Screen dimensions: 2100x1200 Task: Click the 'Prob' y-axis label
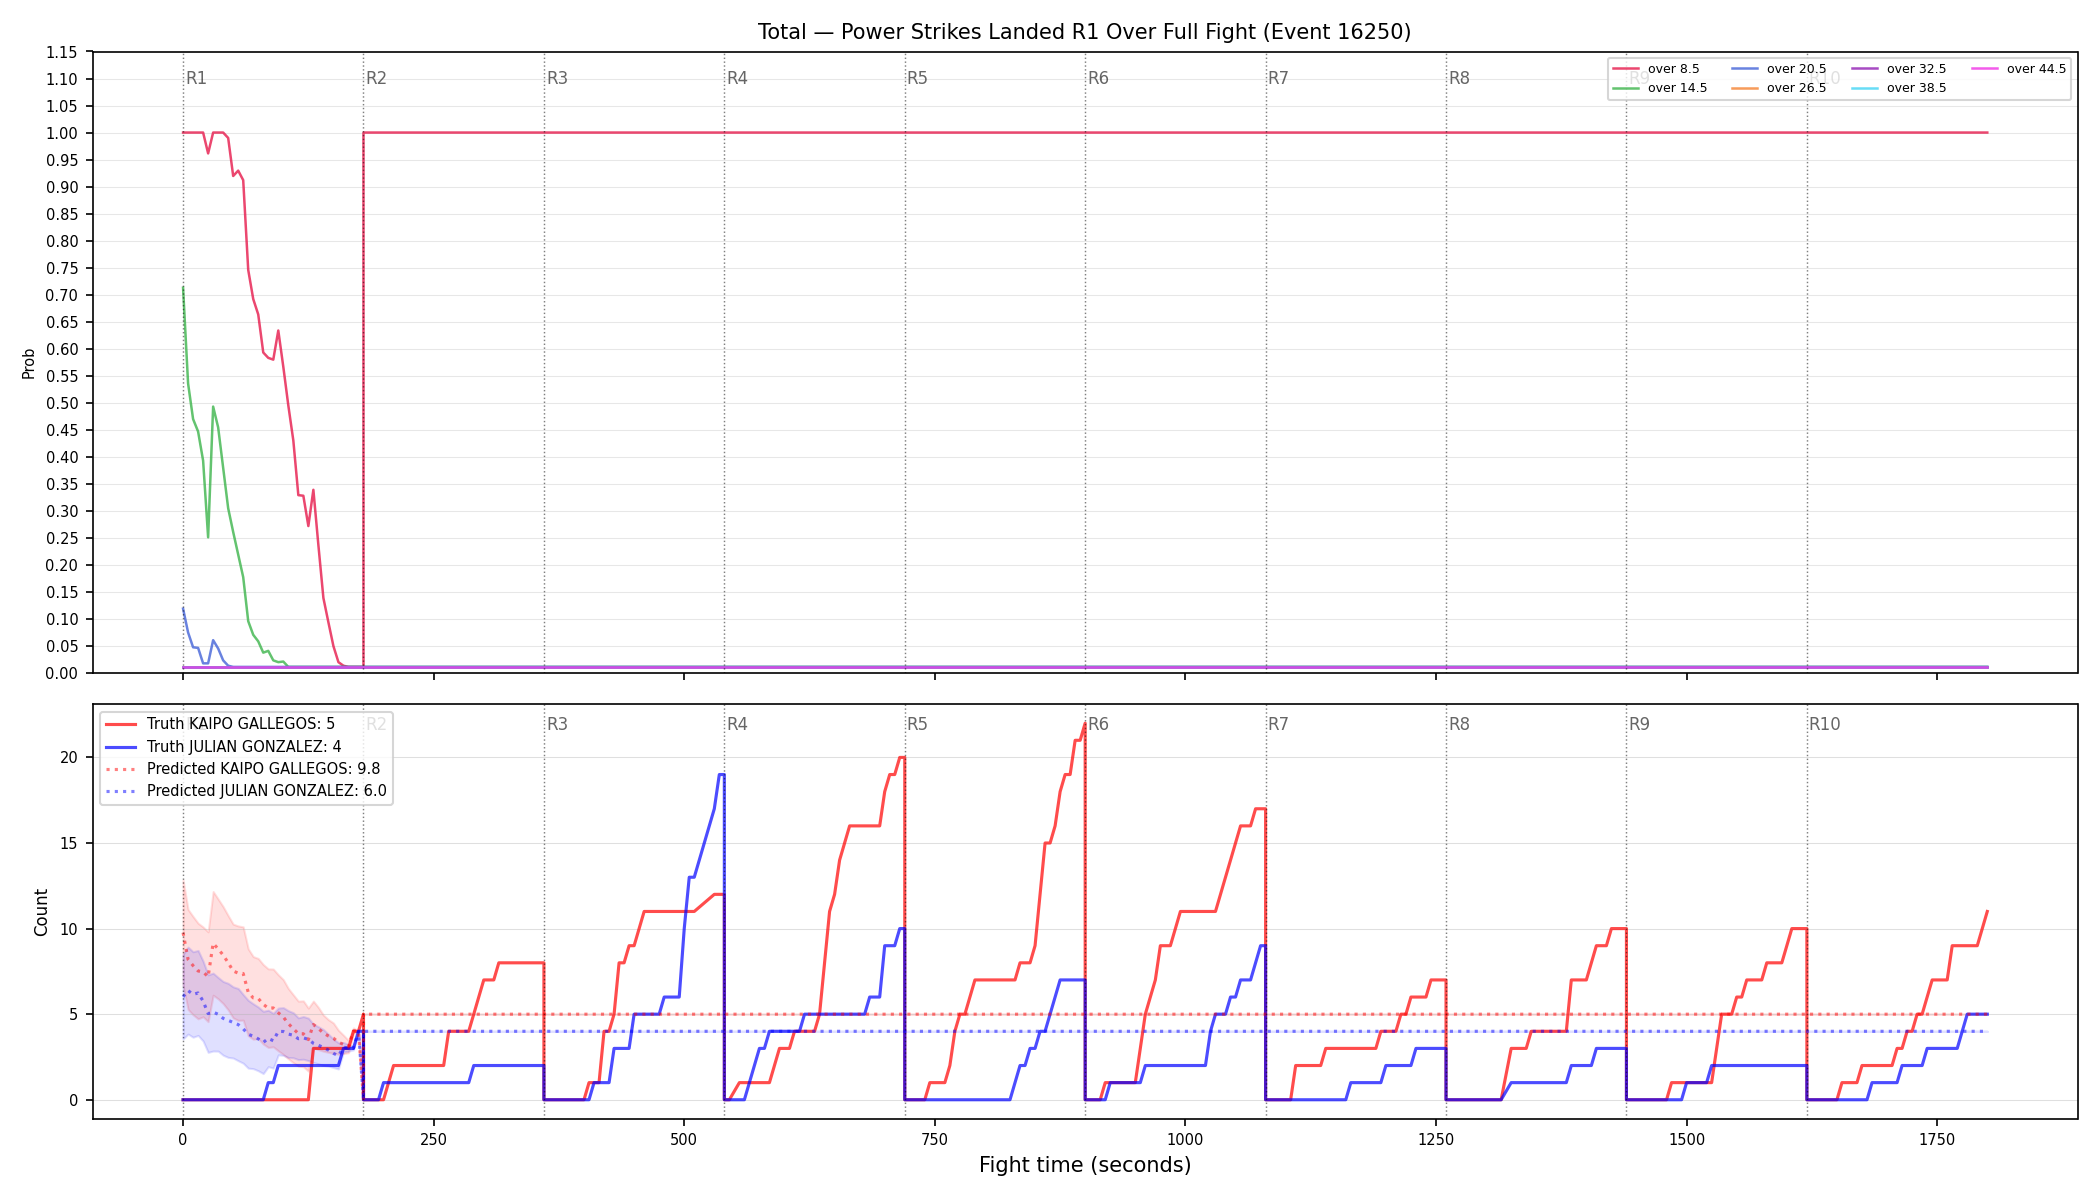click(28, 363)
